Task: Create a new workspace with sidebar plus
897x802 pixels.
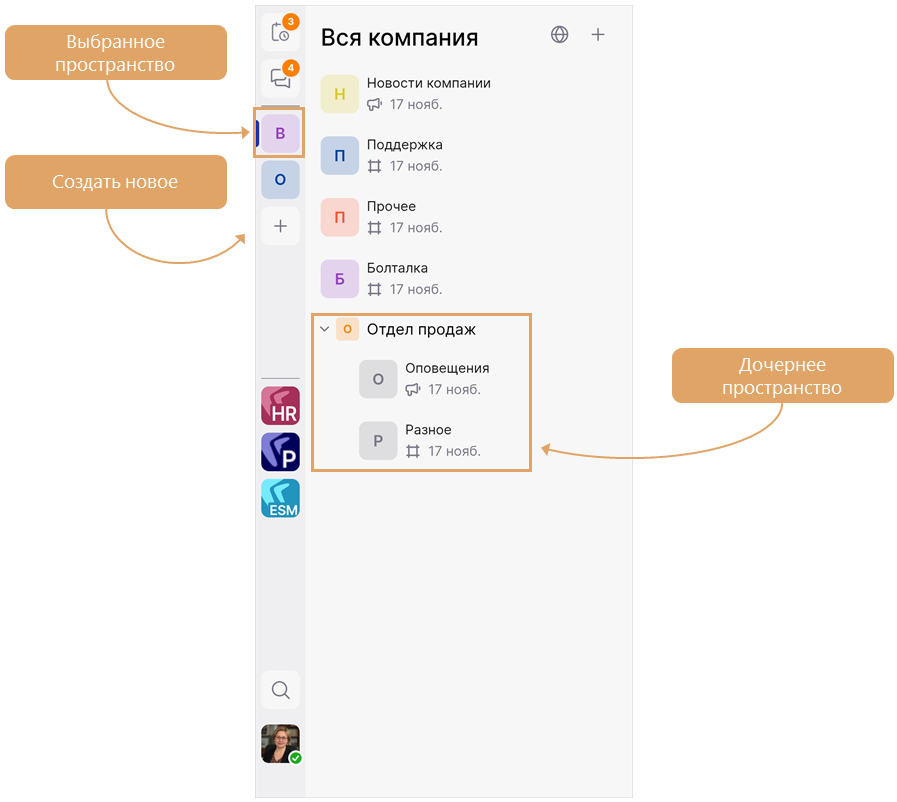Action: point(280,226)
